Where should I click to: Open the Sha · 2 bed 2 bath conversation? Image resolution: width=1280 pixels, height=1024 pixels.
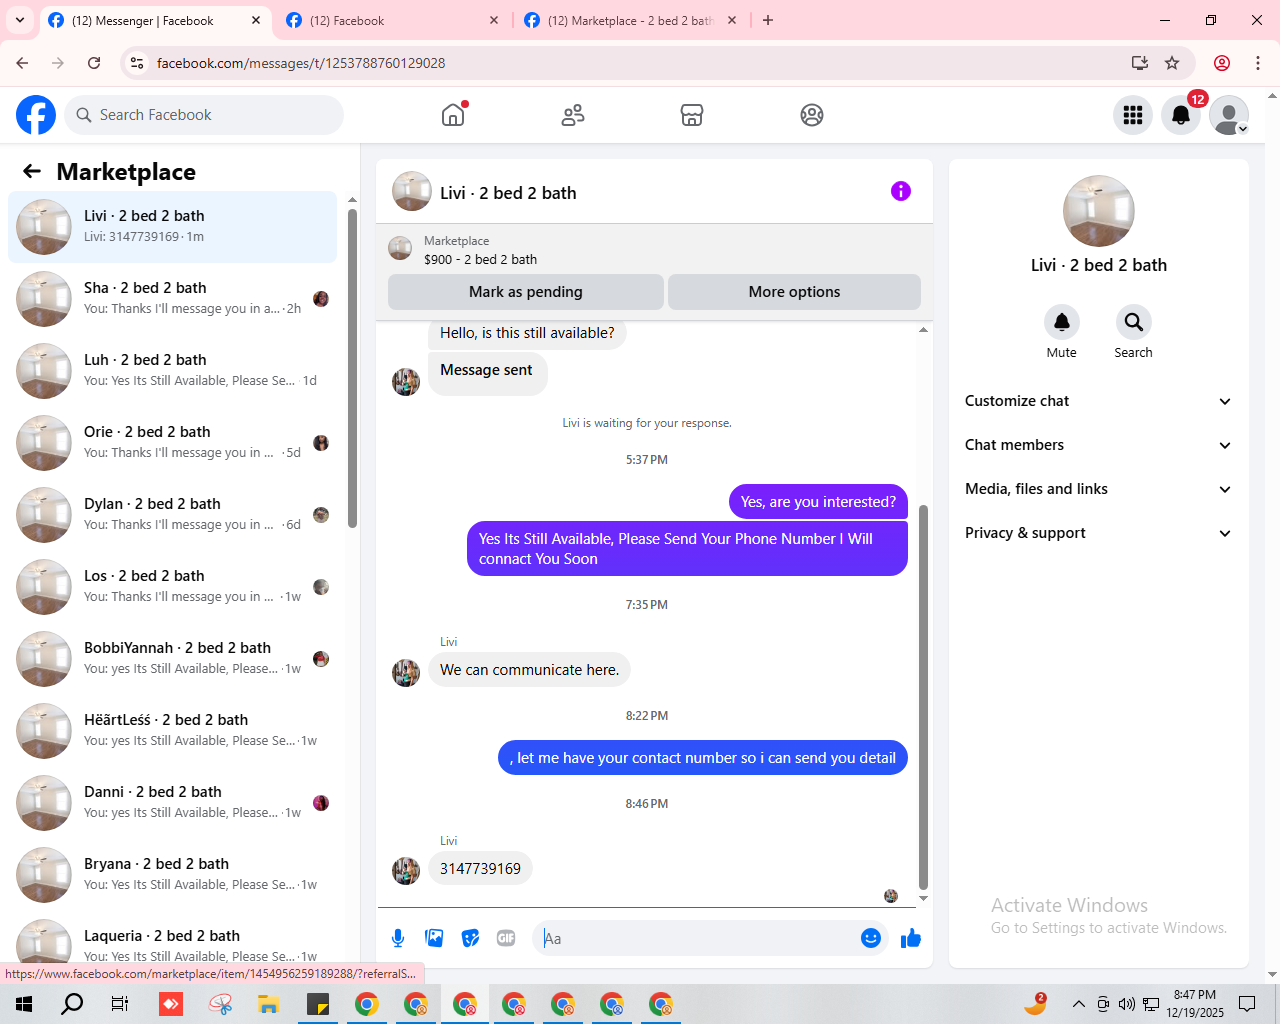pyautogui.click(x=172, y=299)
